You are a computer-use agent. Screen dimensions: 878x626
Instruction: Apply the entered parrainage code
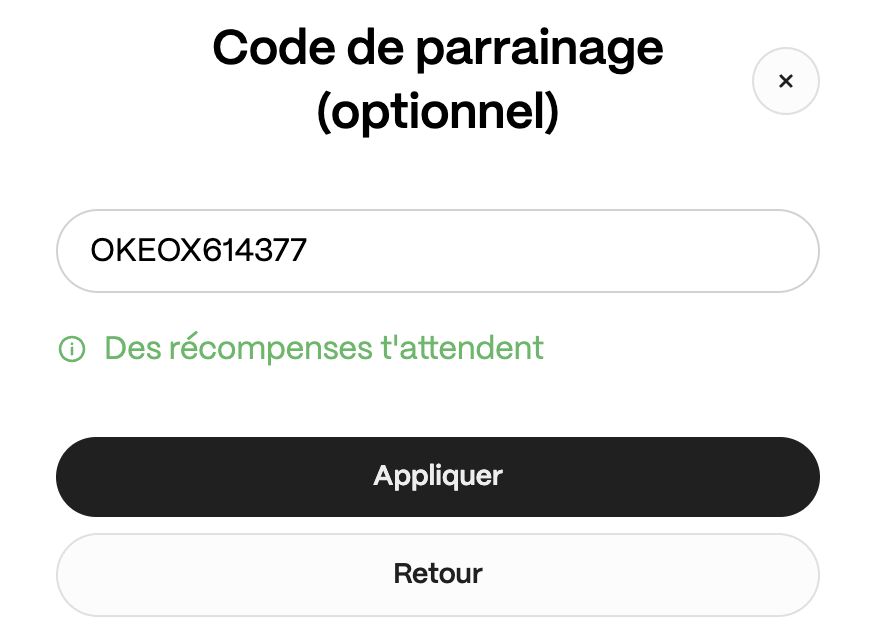point(438,476)
